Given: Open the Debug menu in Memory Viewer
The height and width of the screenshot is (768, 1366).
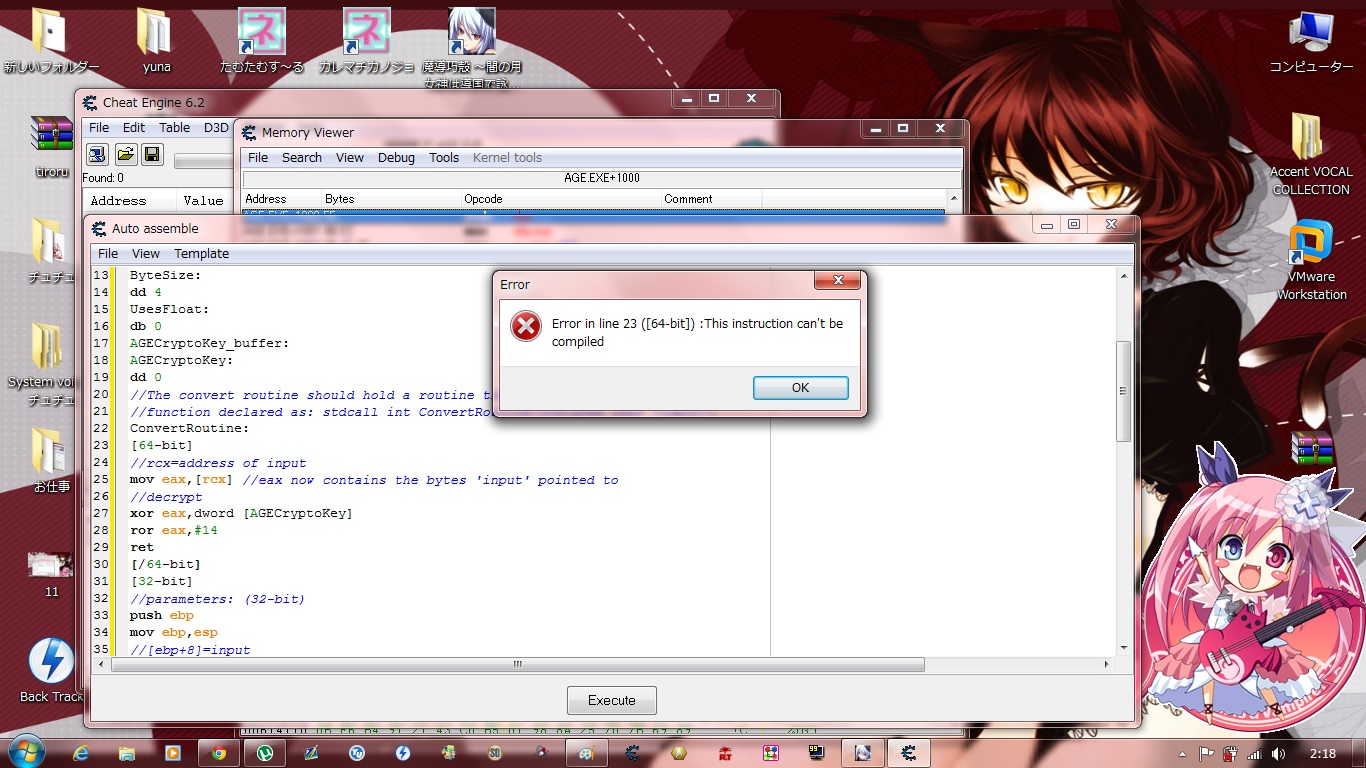Looking at the screenshot, I should click(x=396, y=157).
